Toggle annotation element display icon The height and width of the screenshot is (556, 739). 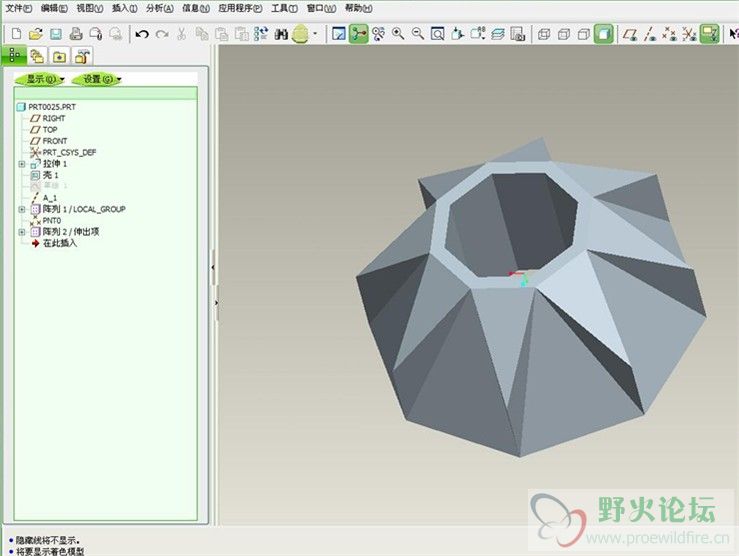(x=709, y=34)
